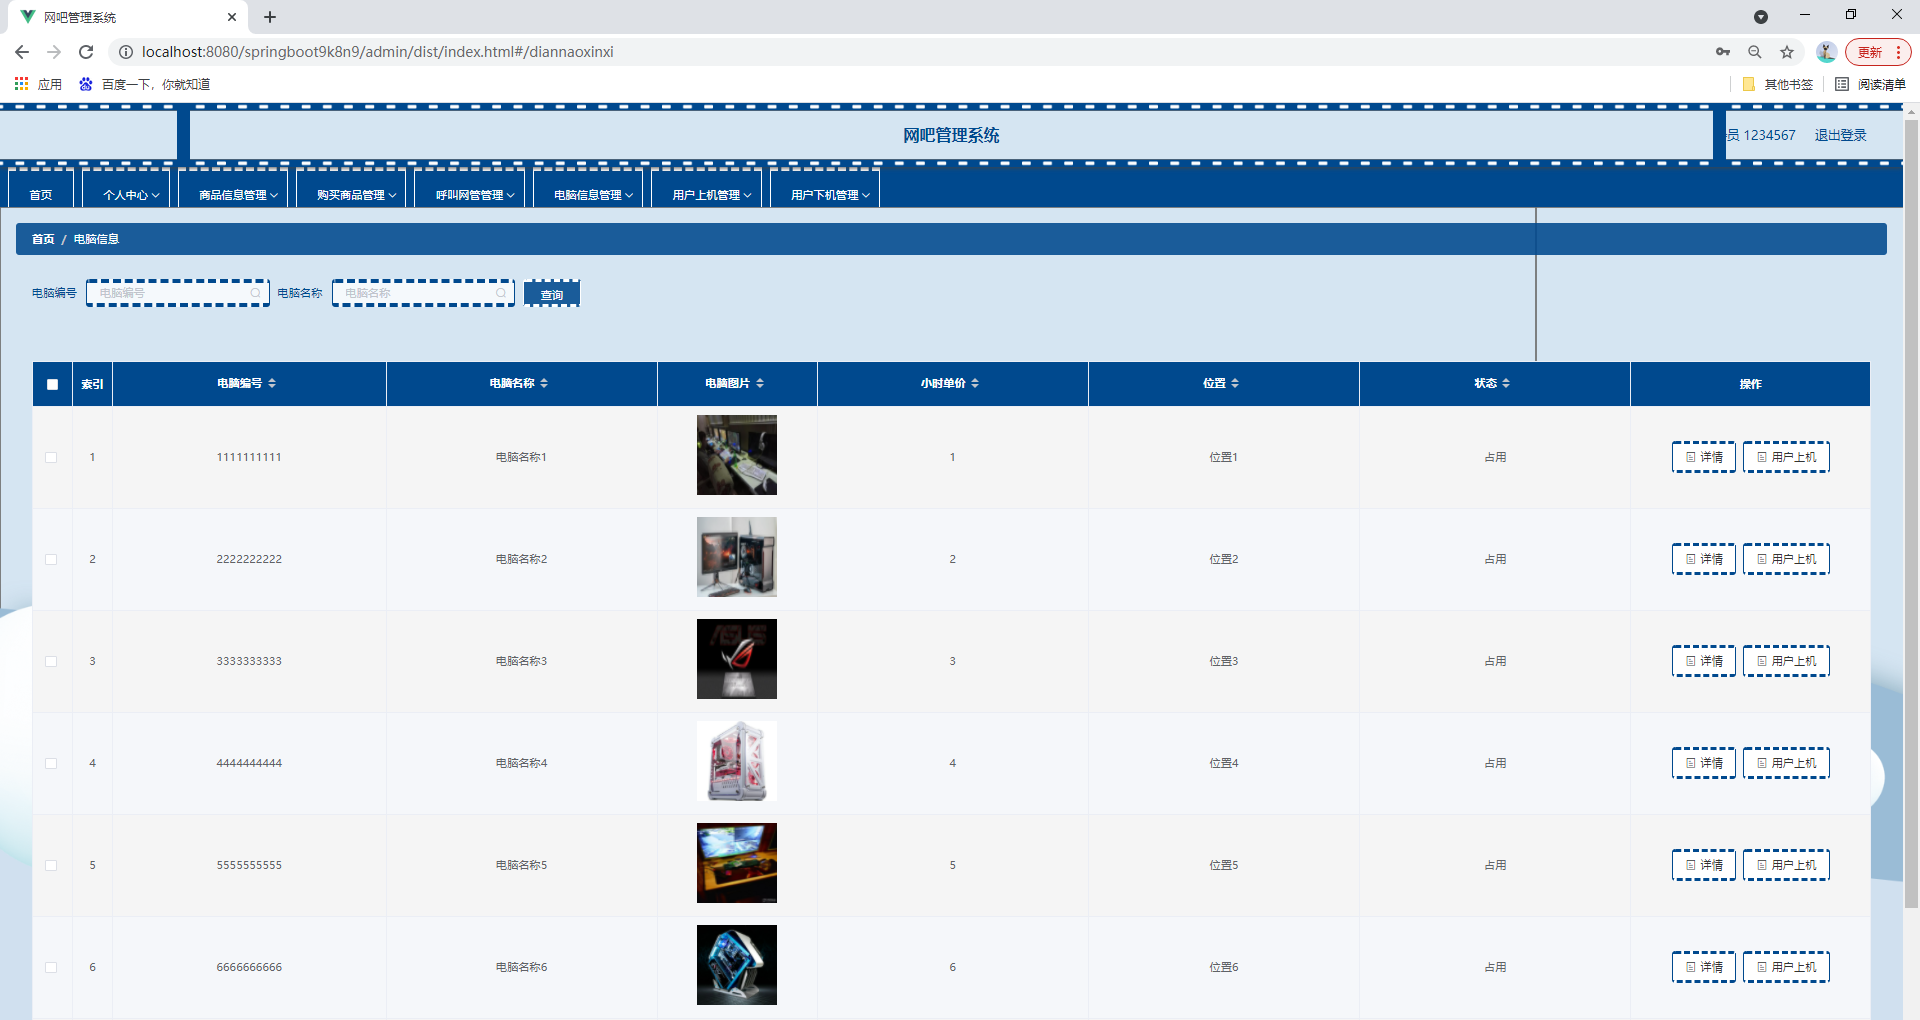The height and width of the screenshot is (1020, 1920).
Task: Toggle select-all checkbox in table header
Action: click(52, 384)
